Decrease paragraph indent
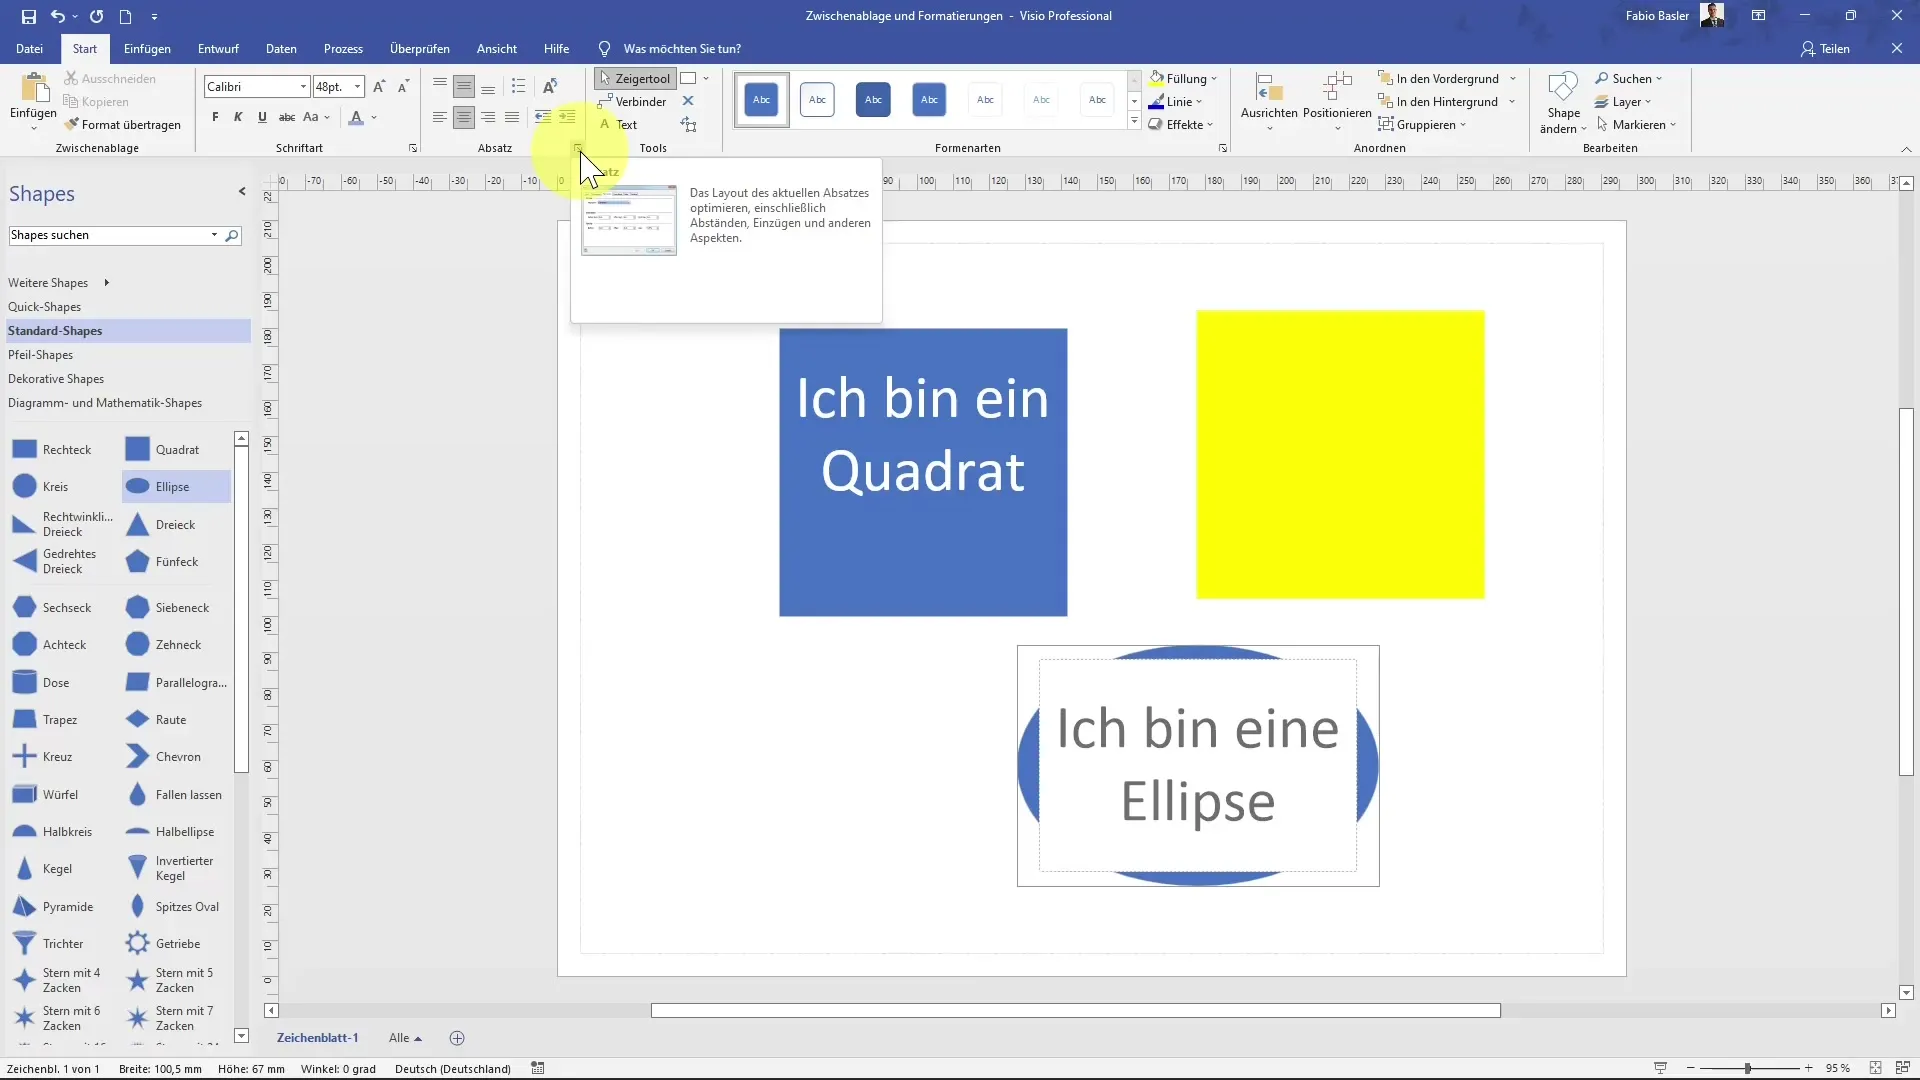Viewport: 1920px width, 1080px height. click(x=543, y=117)
